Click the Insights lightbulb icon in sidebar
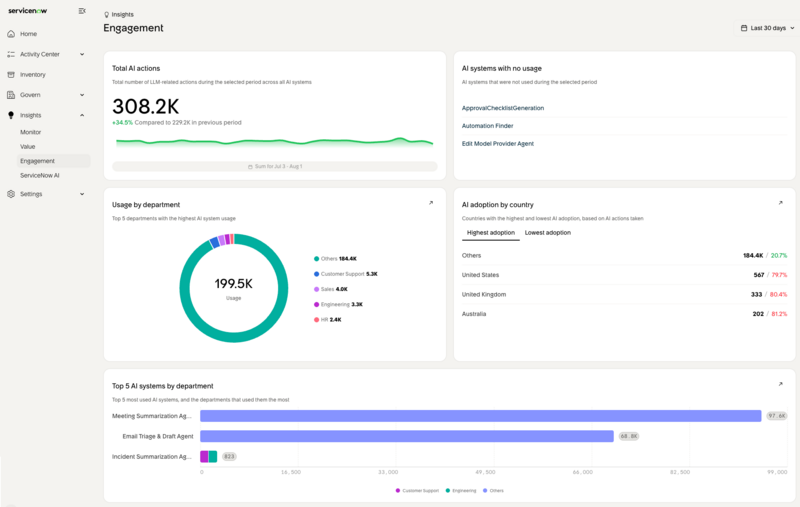 coord(11,115)
